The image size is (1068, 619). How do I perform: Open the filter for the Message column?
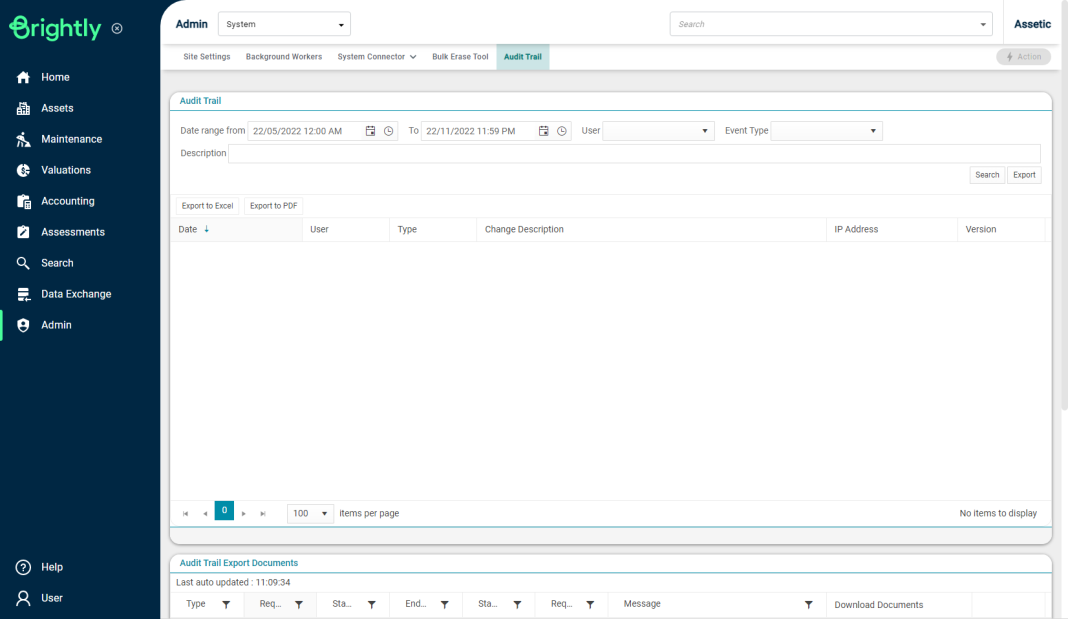(808, 604)
